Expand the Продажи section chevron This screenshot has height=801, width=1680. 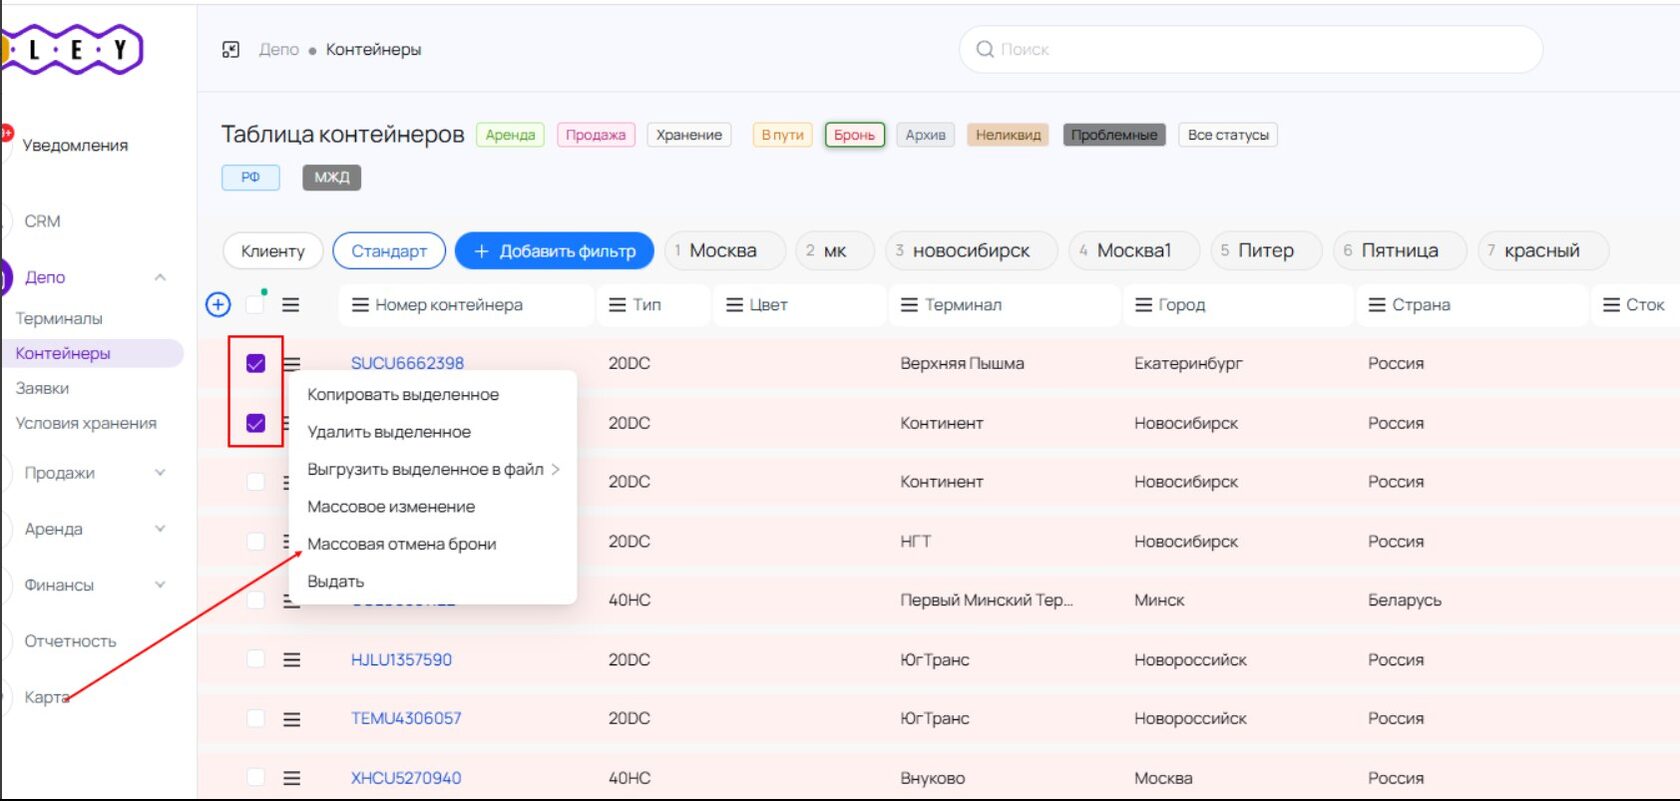pyautogui.click(x=160, y=473)
